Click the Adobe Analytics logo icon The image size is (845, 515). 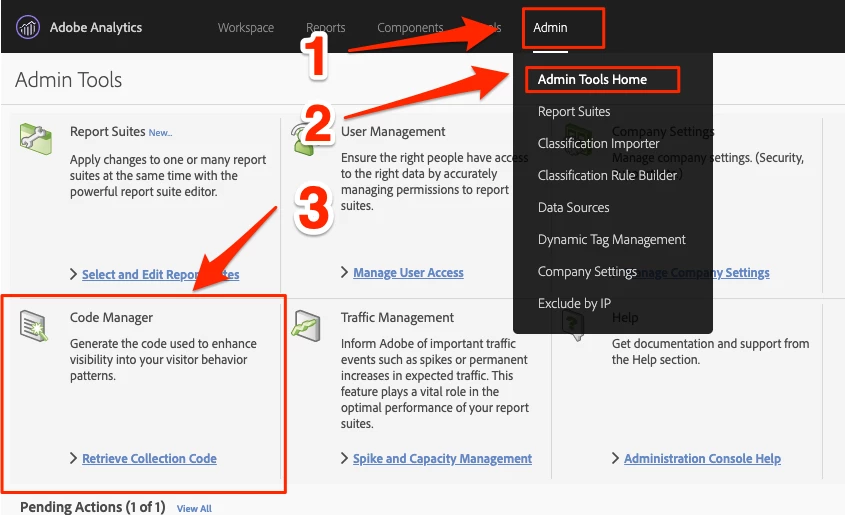pyautogui.click(x=27, y=27)
